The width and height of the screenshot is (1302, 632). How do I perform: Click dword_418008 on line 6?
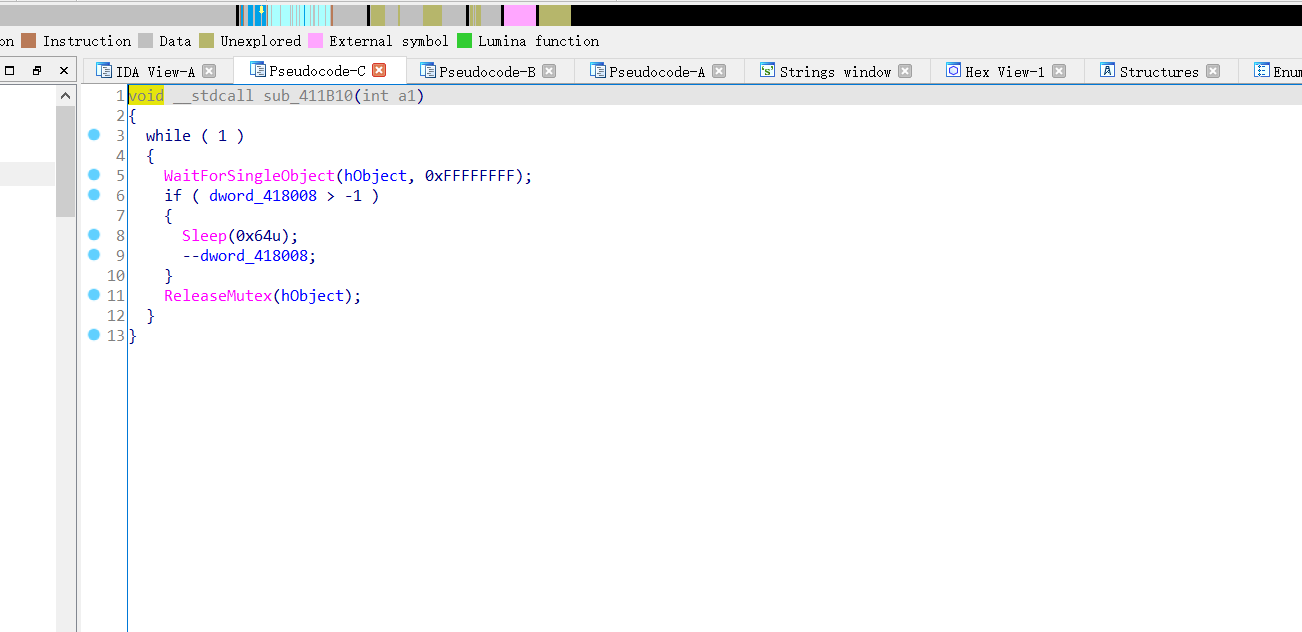point(263,195)
